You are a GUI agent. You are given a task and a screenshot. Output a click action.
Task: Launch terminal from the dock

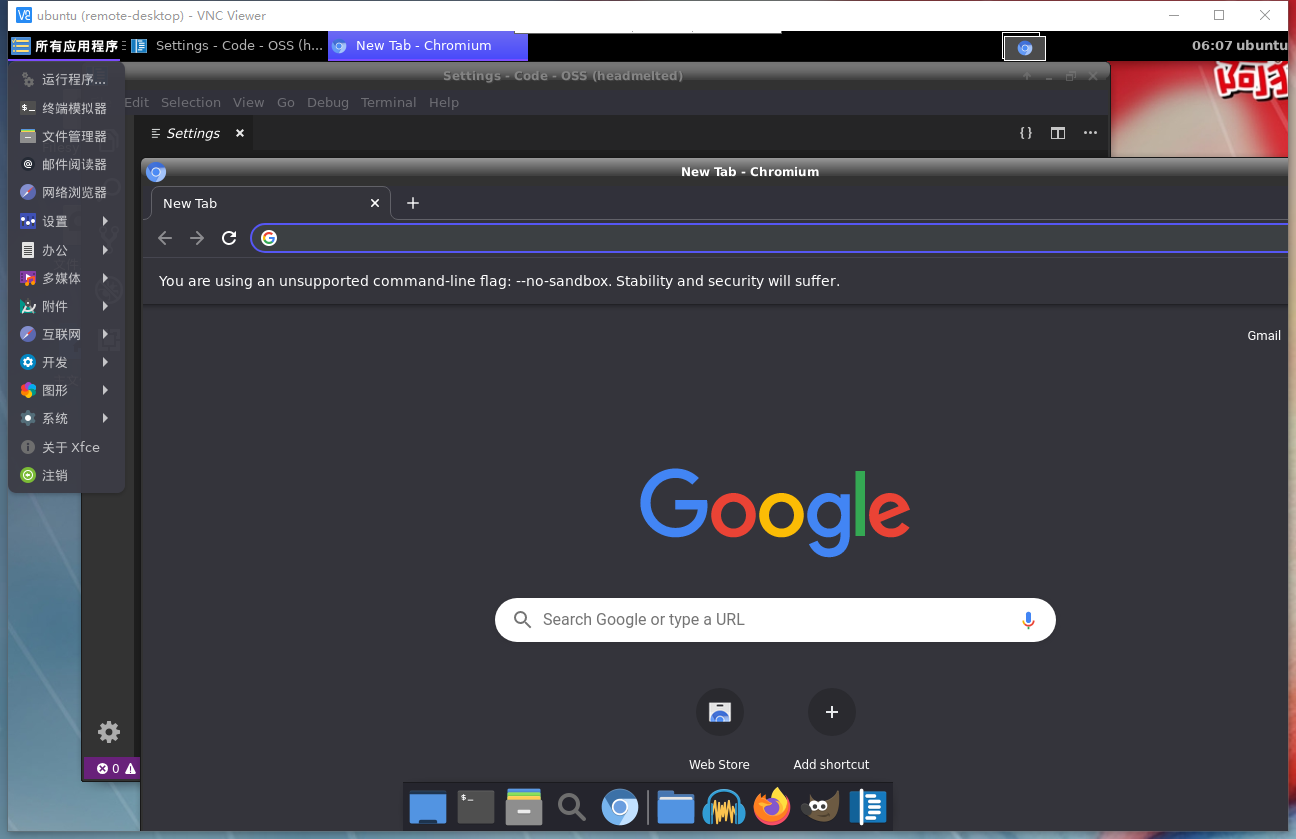tap(476, 807)
